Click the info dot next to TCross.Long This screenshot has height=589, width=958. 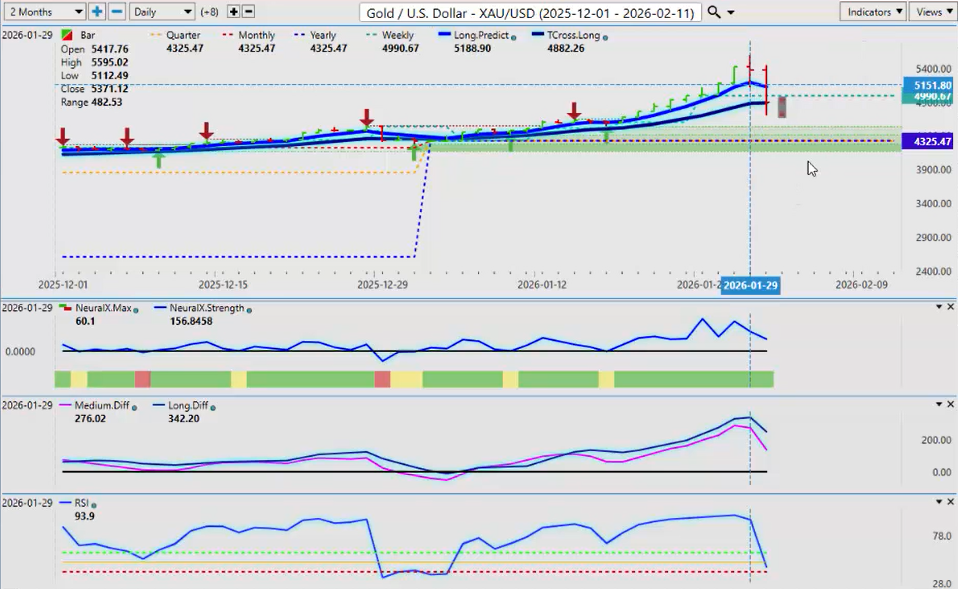606,37
